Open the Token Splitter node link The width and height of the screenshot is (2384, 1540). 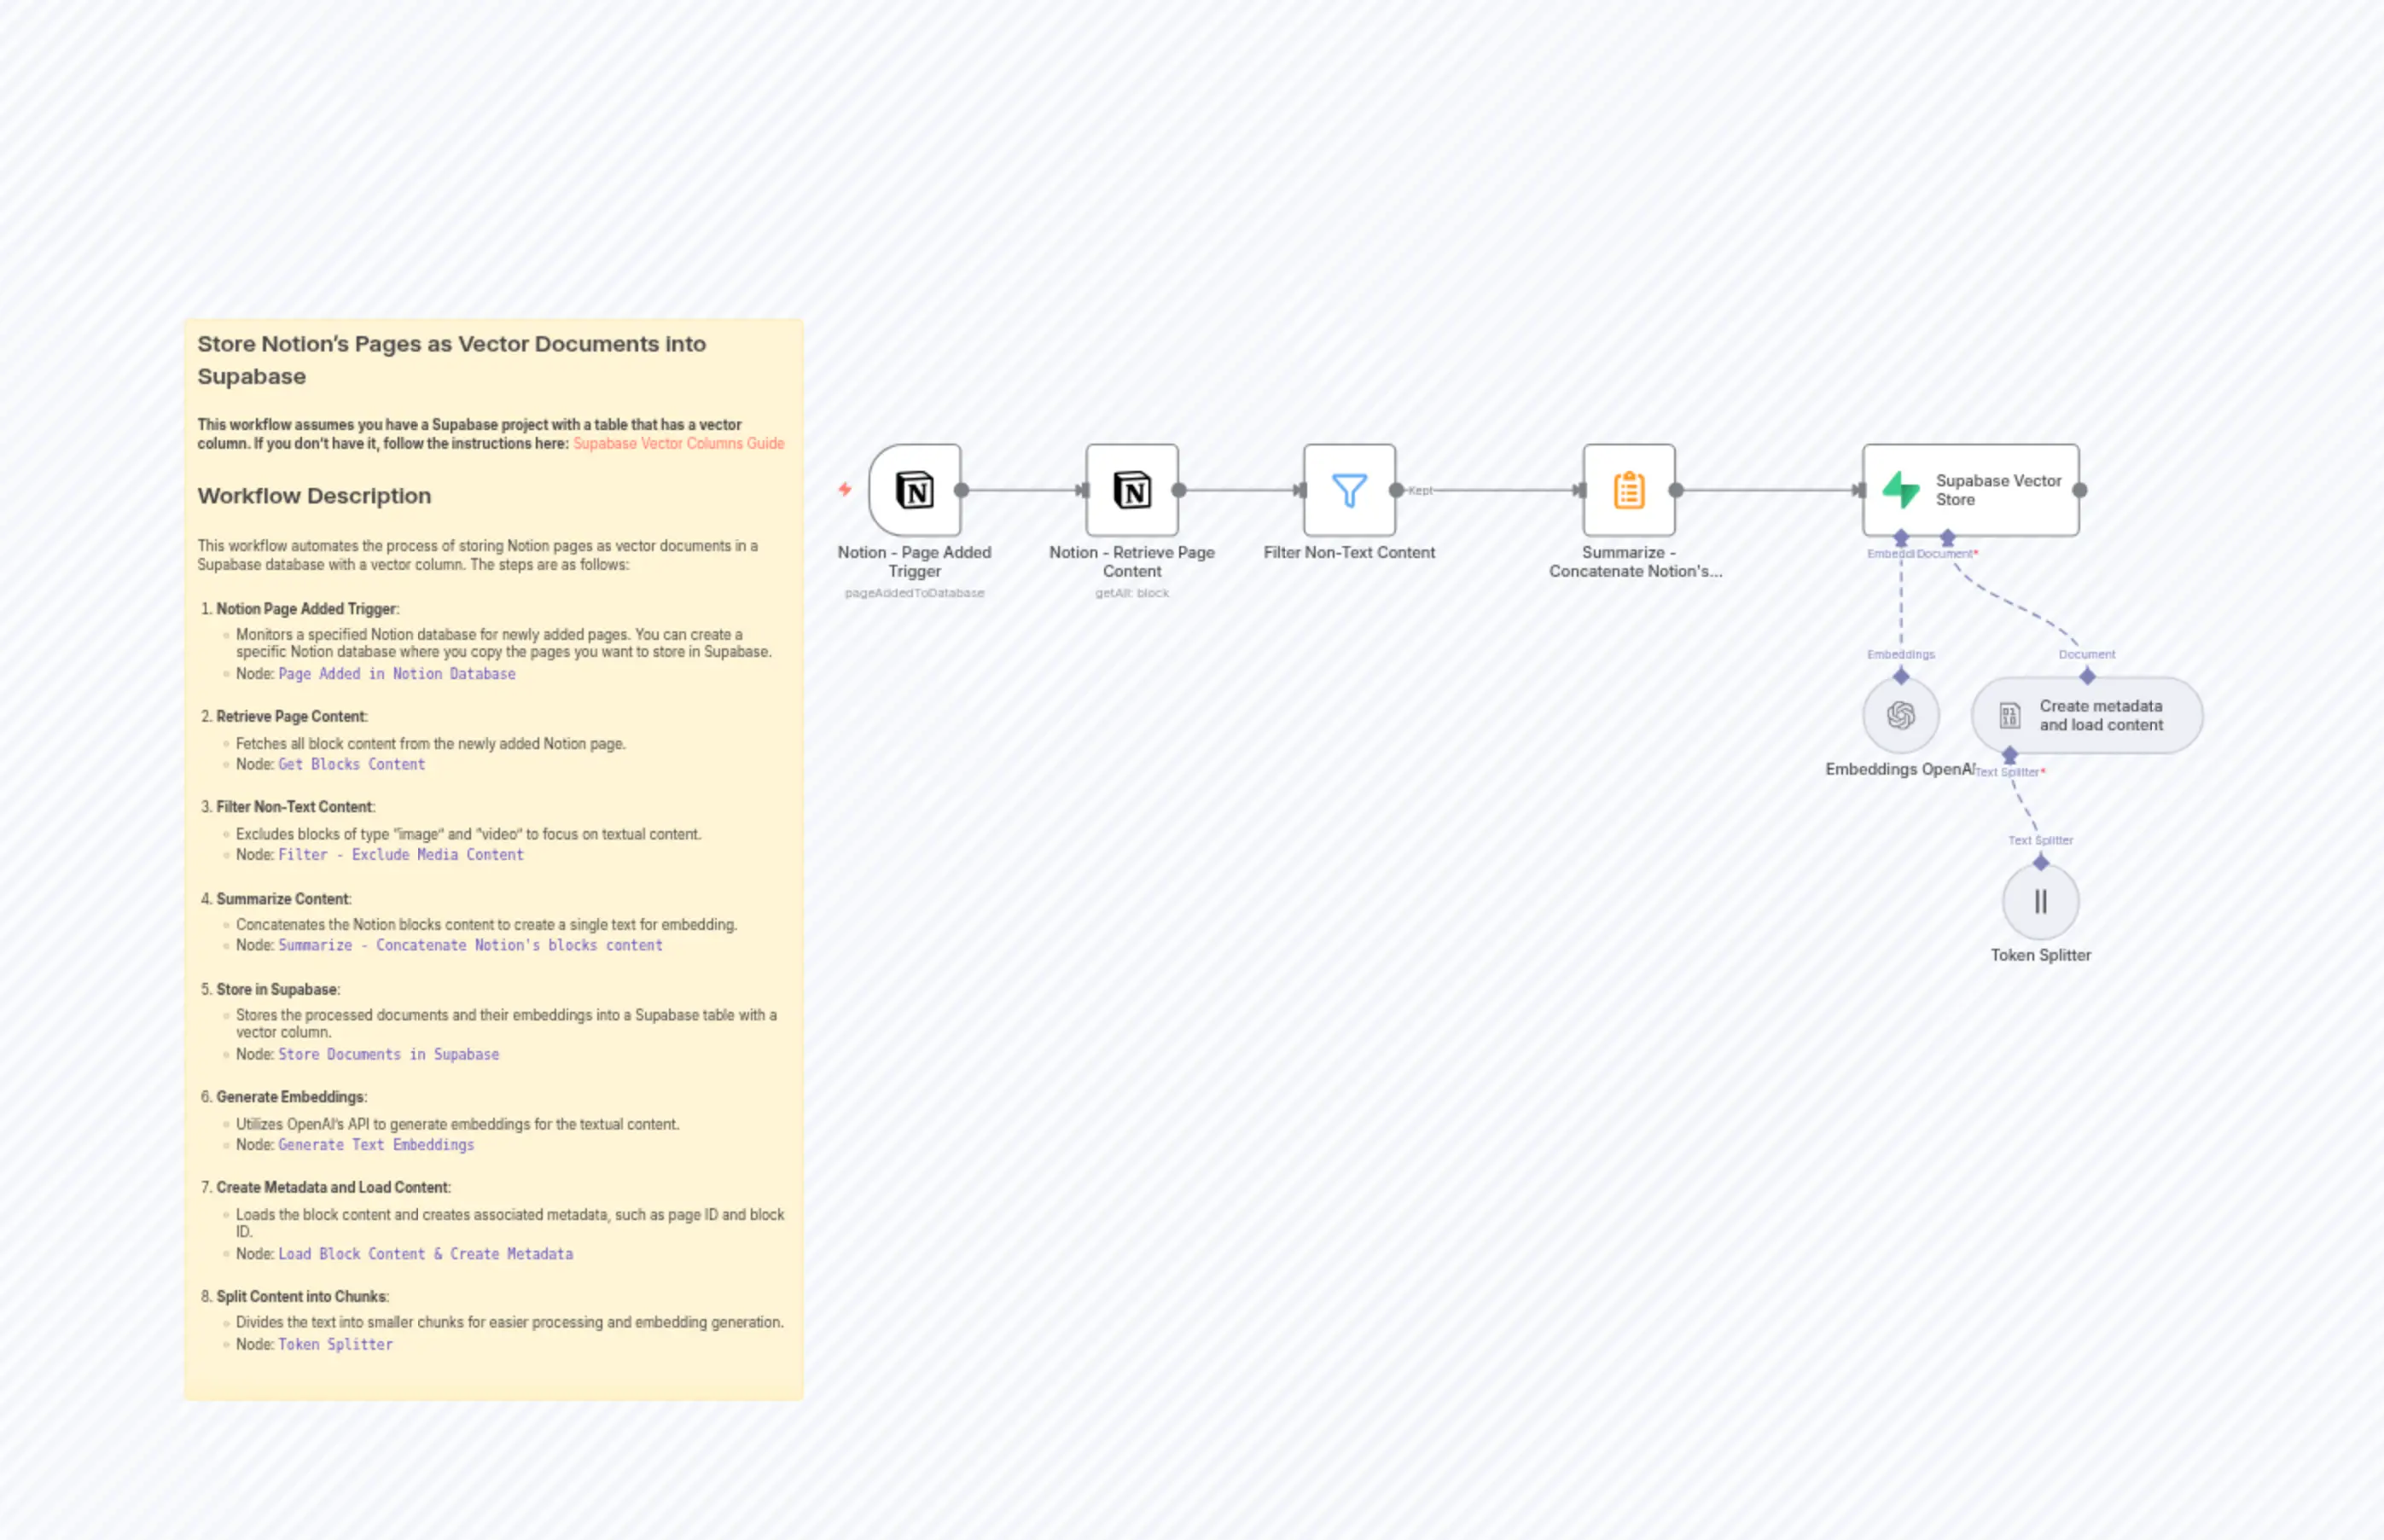[x=335, y=1344]
